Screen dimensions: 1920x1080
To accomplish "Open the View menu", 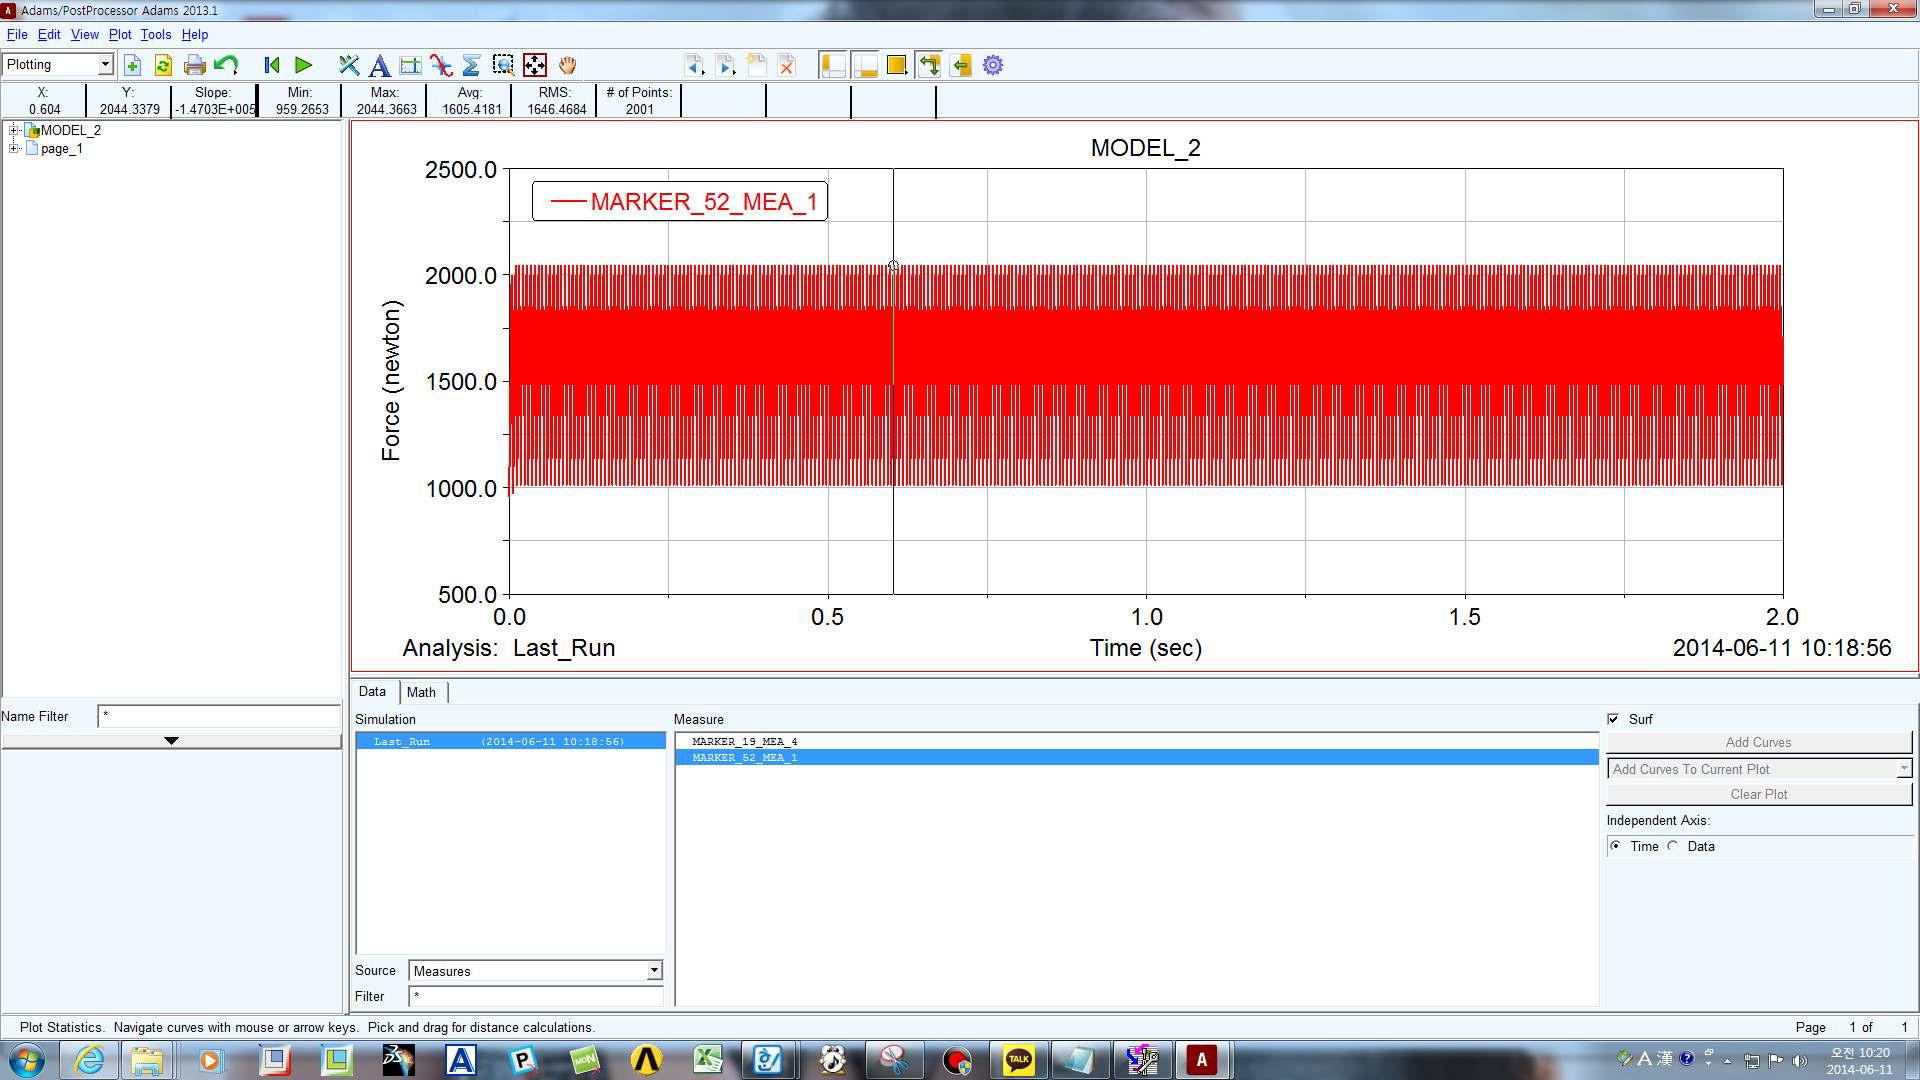I will tap(84, 34).
